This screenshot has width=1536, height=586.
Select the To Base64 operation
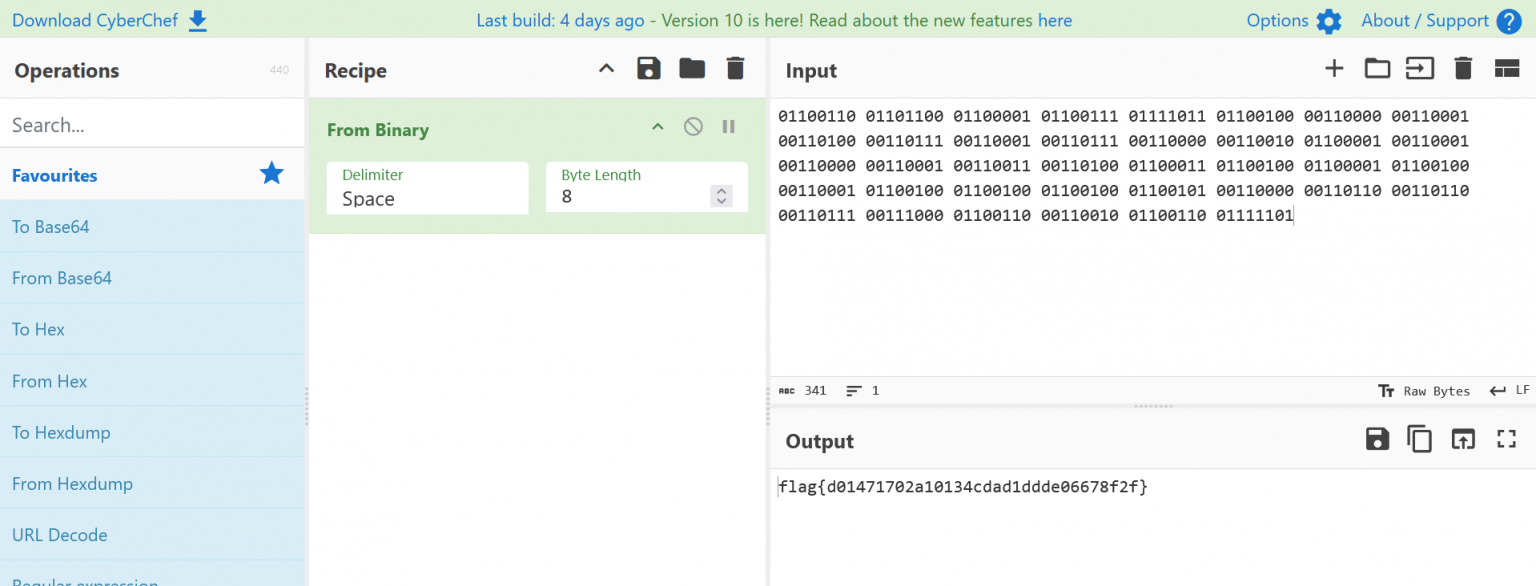point(50,227)
